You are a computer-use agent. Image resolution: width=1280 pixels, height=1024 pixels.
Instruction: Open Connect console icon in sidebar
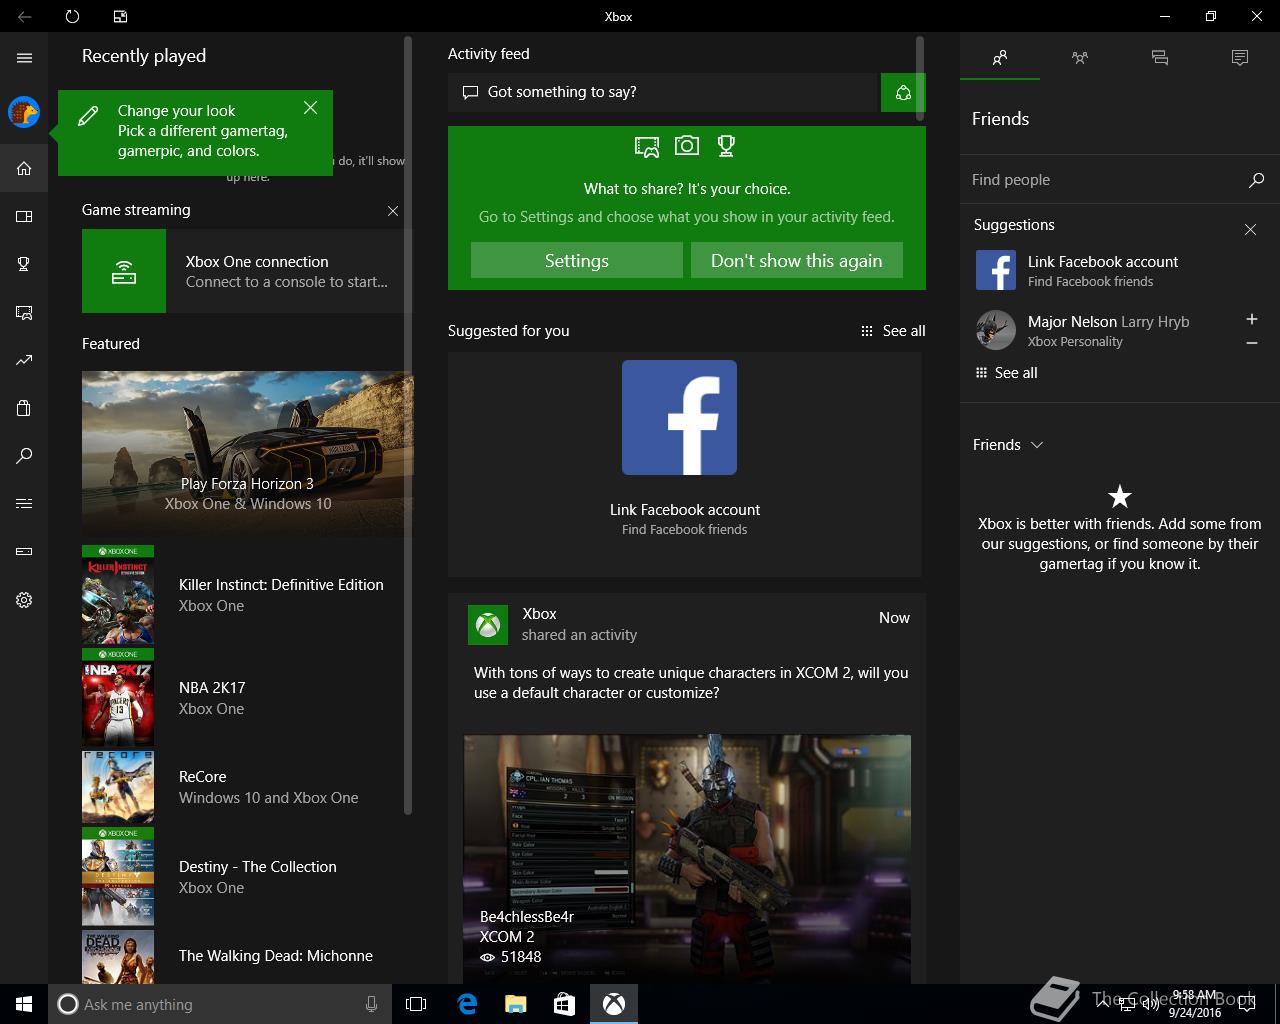pos(24,551)
